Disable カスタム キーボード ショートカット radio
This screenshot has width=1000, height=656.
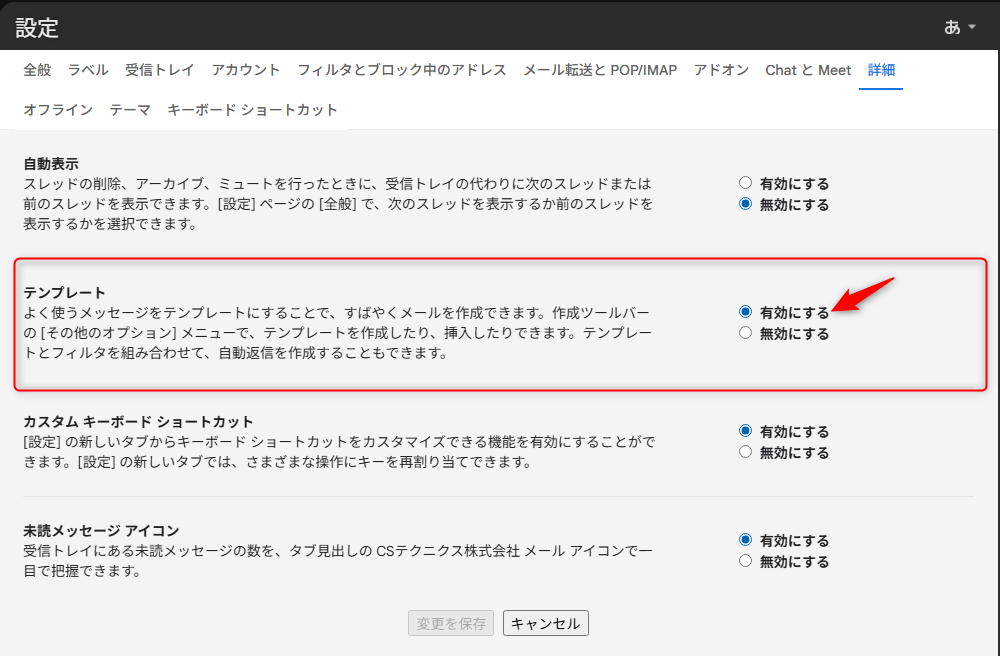[745, 452]
